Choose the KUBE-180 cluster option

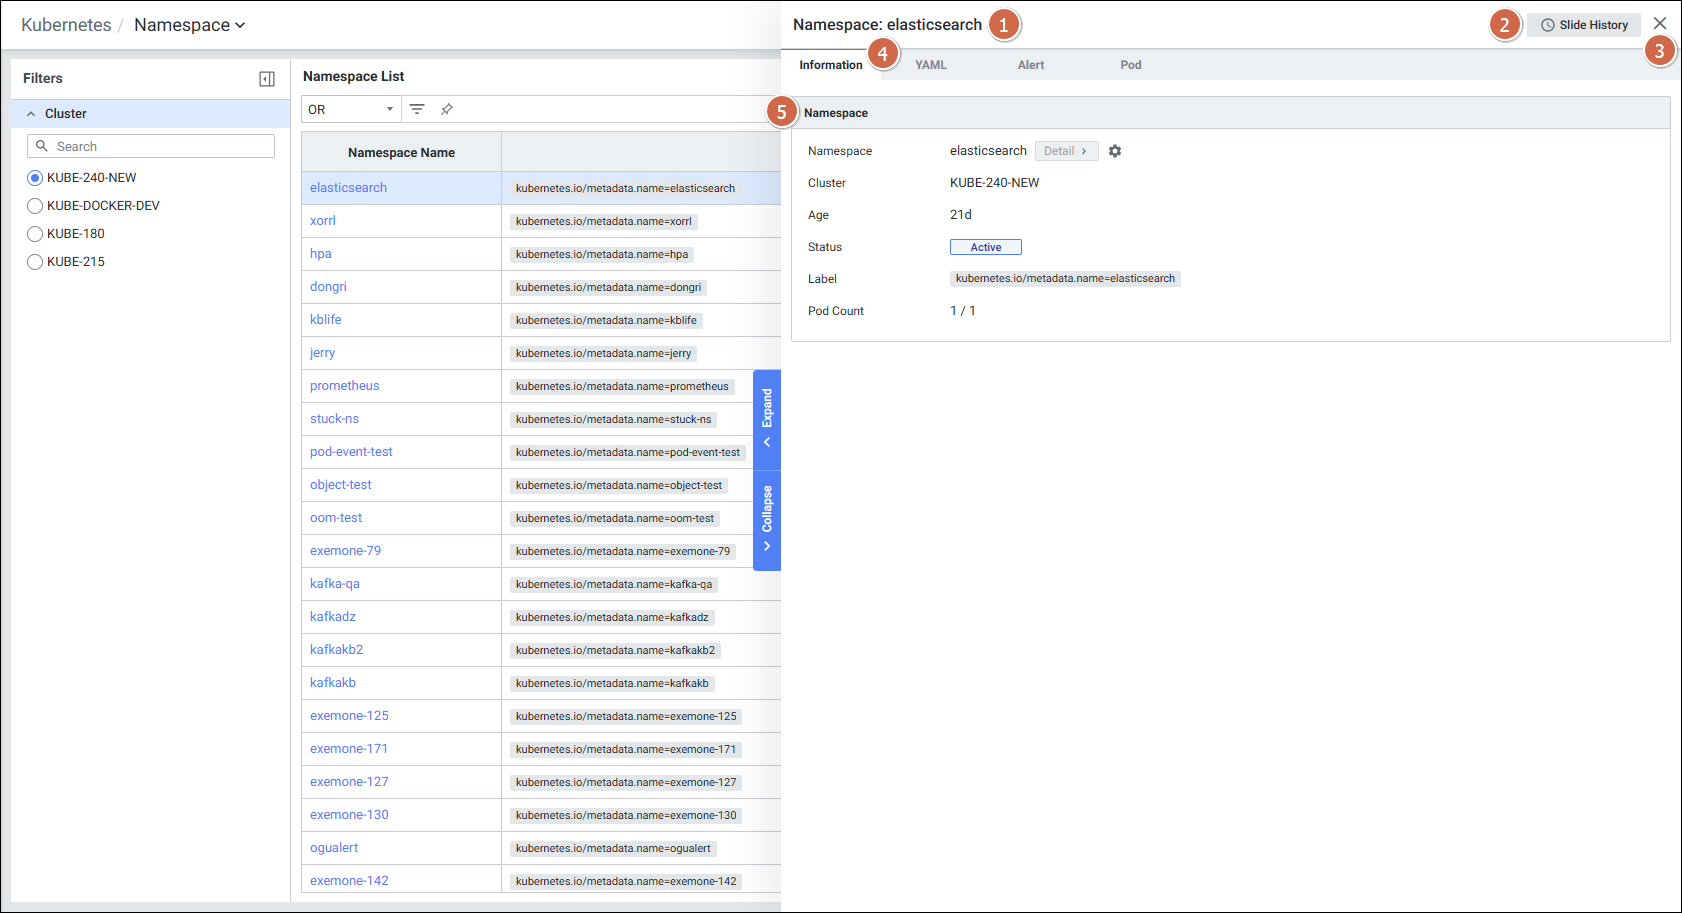(35, 234)
